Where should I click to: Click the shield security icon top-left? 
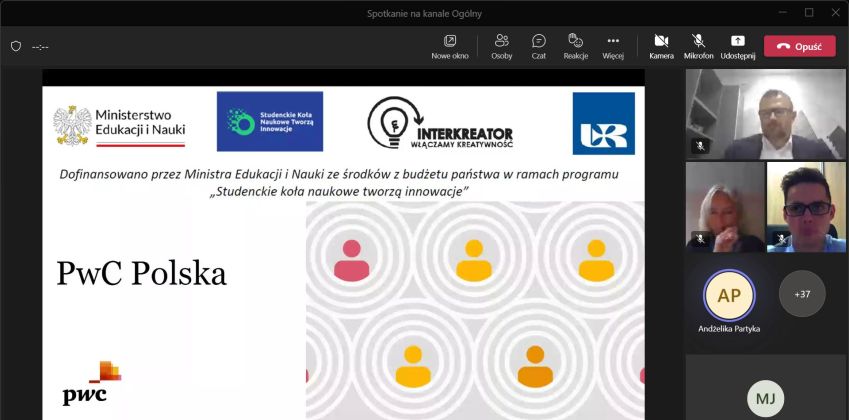(x=16, y=46)
